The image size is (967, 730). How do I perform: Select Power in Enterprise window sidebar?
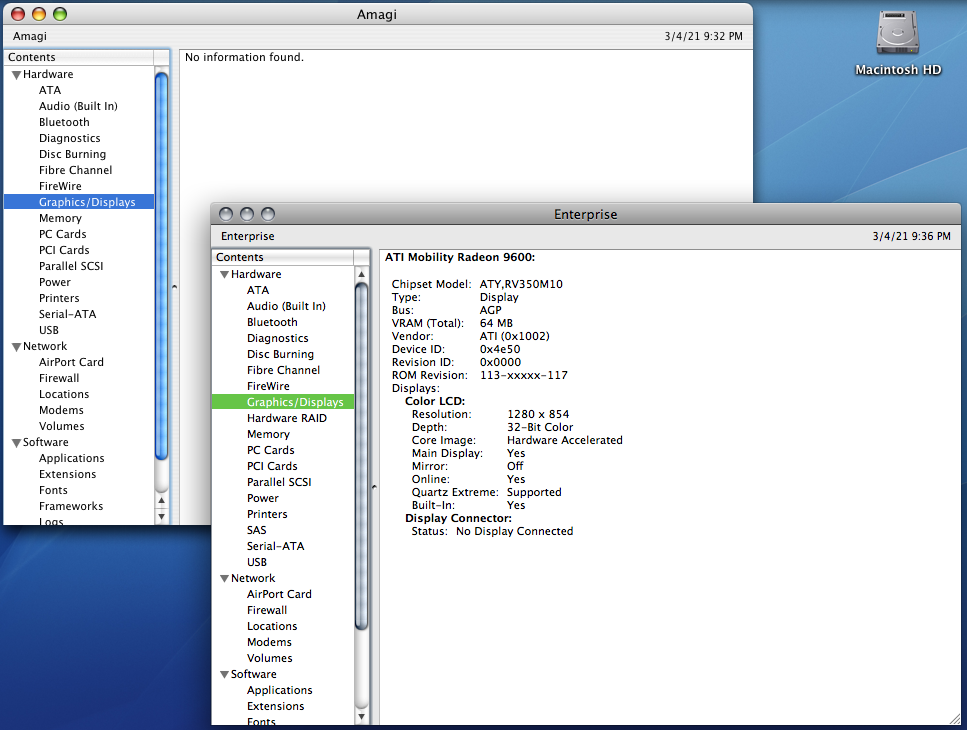[x=263, y=499]
